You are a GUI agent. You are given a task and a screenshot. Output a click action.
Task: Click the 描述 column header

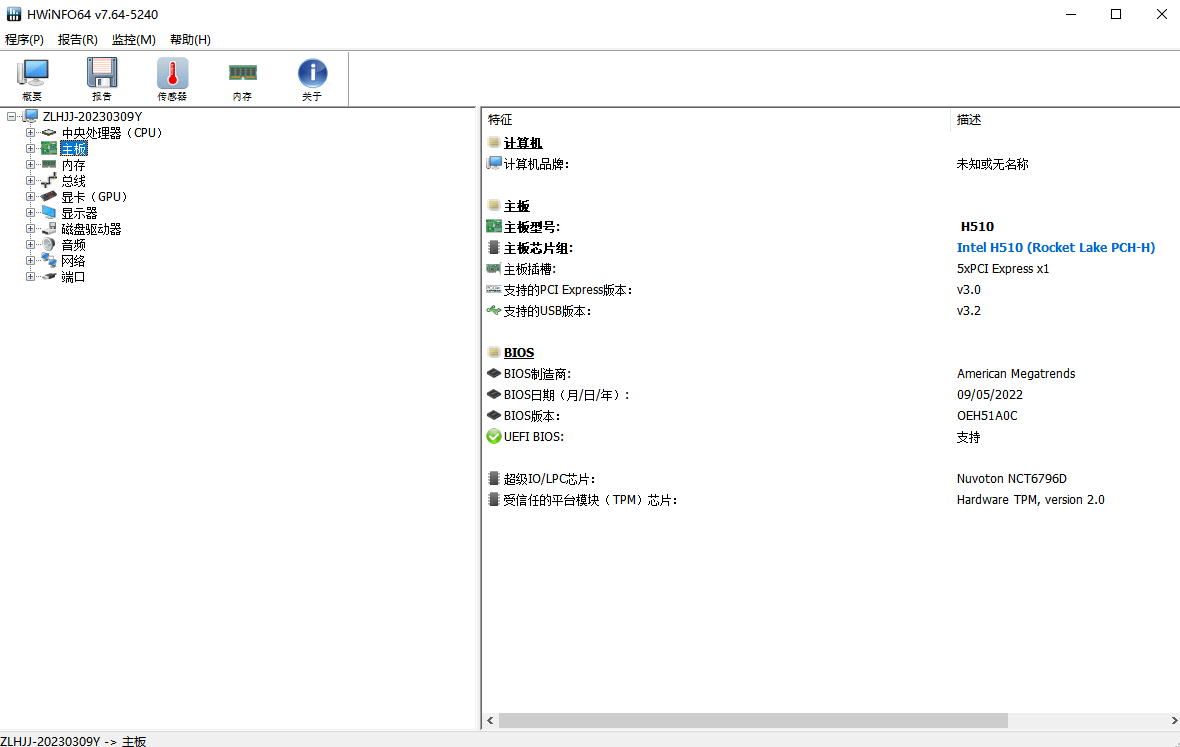(x=1060, y=120)
